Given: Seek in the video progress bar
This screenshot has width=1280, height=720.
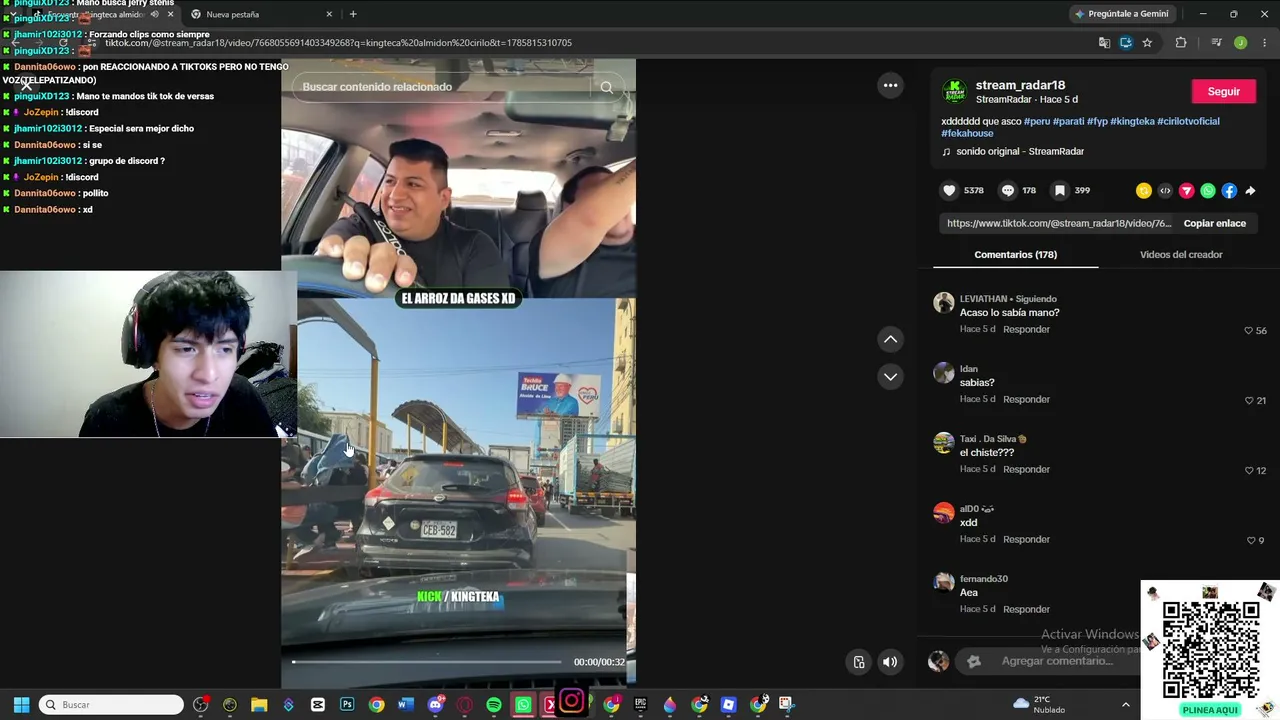Looking at the screenshot, I should (426, 662).
